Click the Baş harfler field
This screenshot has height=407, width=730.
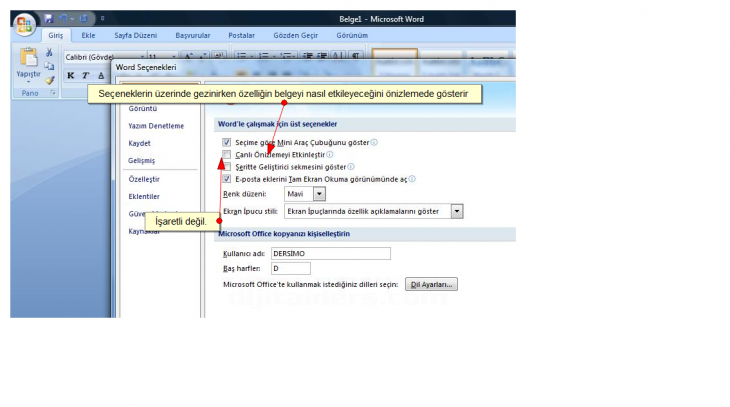coord(291,268)
